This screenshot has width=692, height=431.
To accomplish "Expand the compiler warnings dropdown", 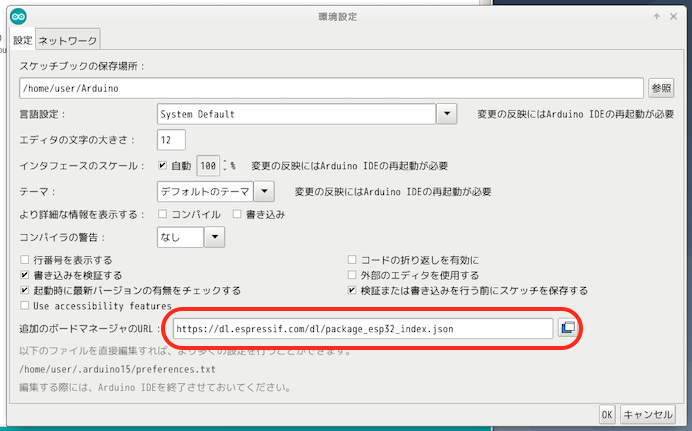I will point(217,237).
